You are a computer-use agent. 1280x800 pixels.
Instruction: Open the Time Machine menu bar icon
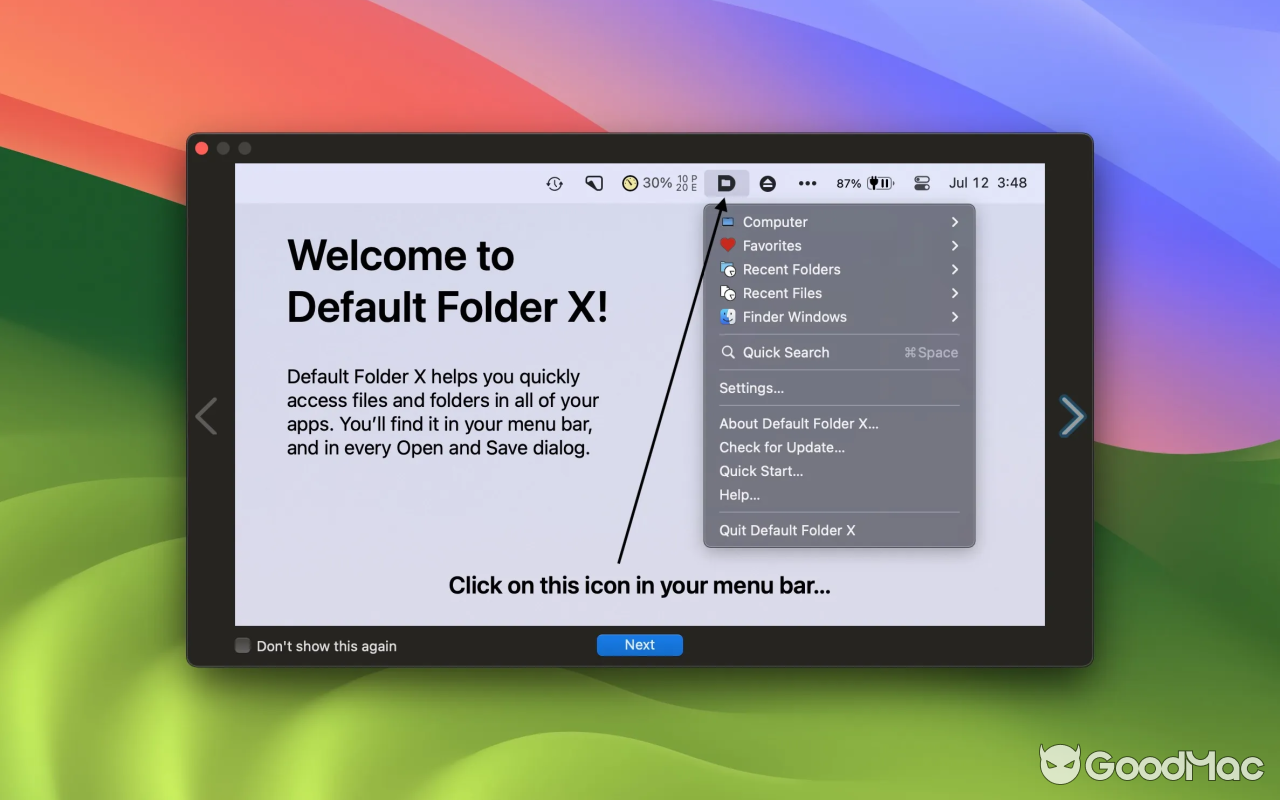[554, 183]
